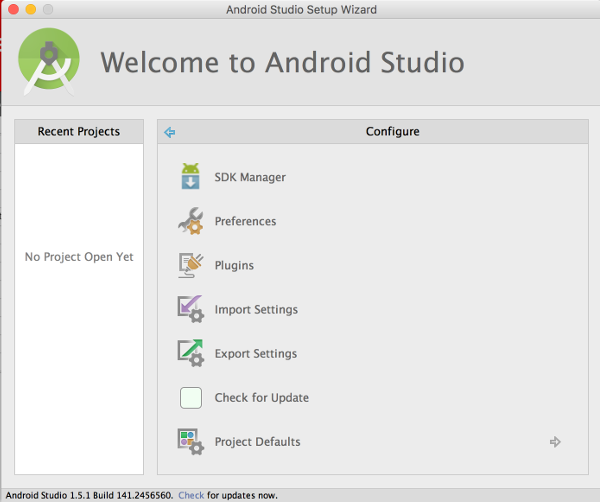Viewport: 600px width, 502px height.
Task: Expand Project Defaults submenu arrow
Action: [555, 442]
